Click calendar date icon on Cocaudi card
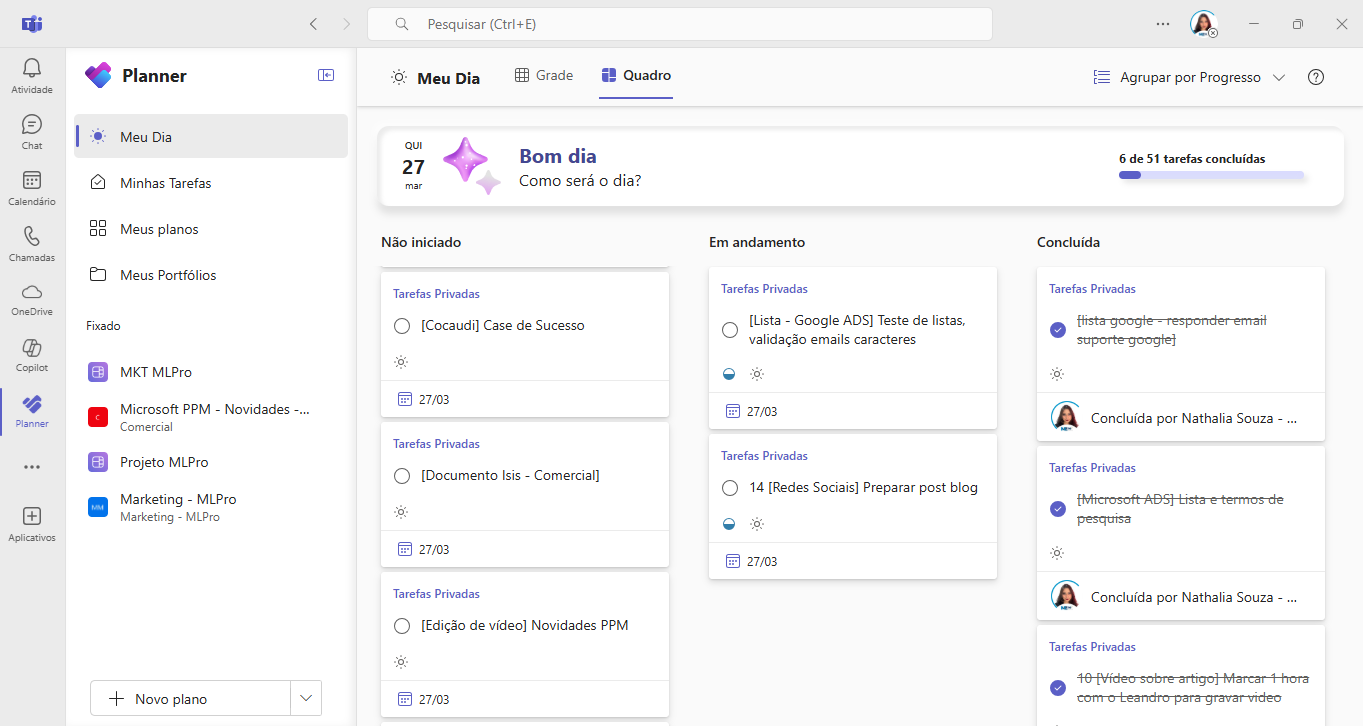1363x726 pixels. point(405,399)
